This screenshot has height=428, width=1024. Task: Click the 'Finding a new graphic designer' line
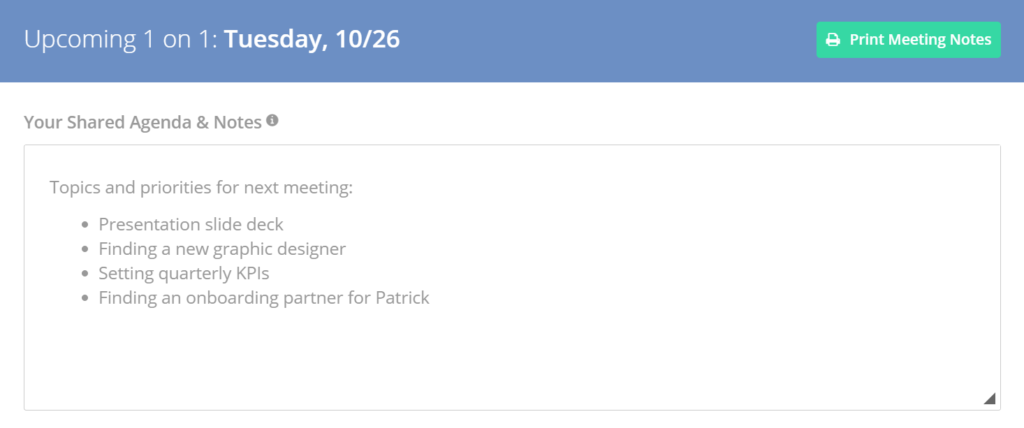[x=222, y=249]
